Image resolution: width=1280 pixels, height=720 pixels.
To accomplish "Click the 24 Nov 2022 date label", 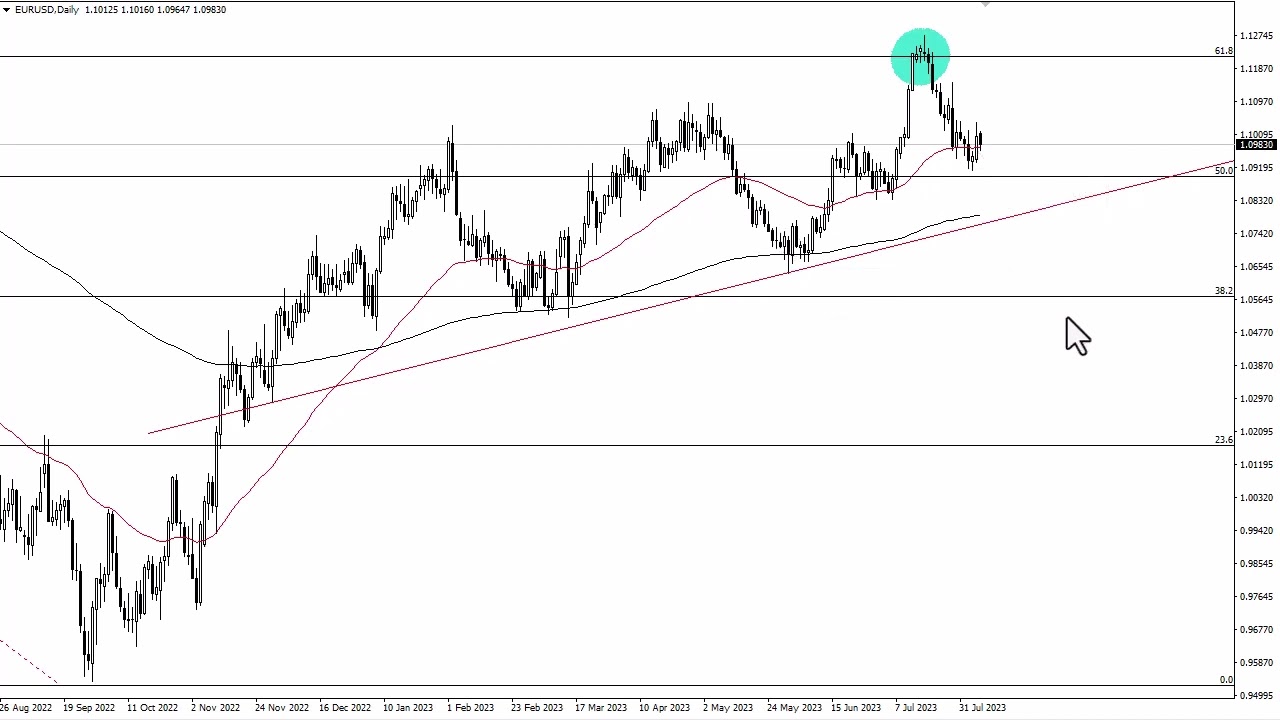I will pyautogui.click(x=281, y=708).
